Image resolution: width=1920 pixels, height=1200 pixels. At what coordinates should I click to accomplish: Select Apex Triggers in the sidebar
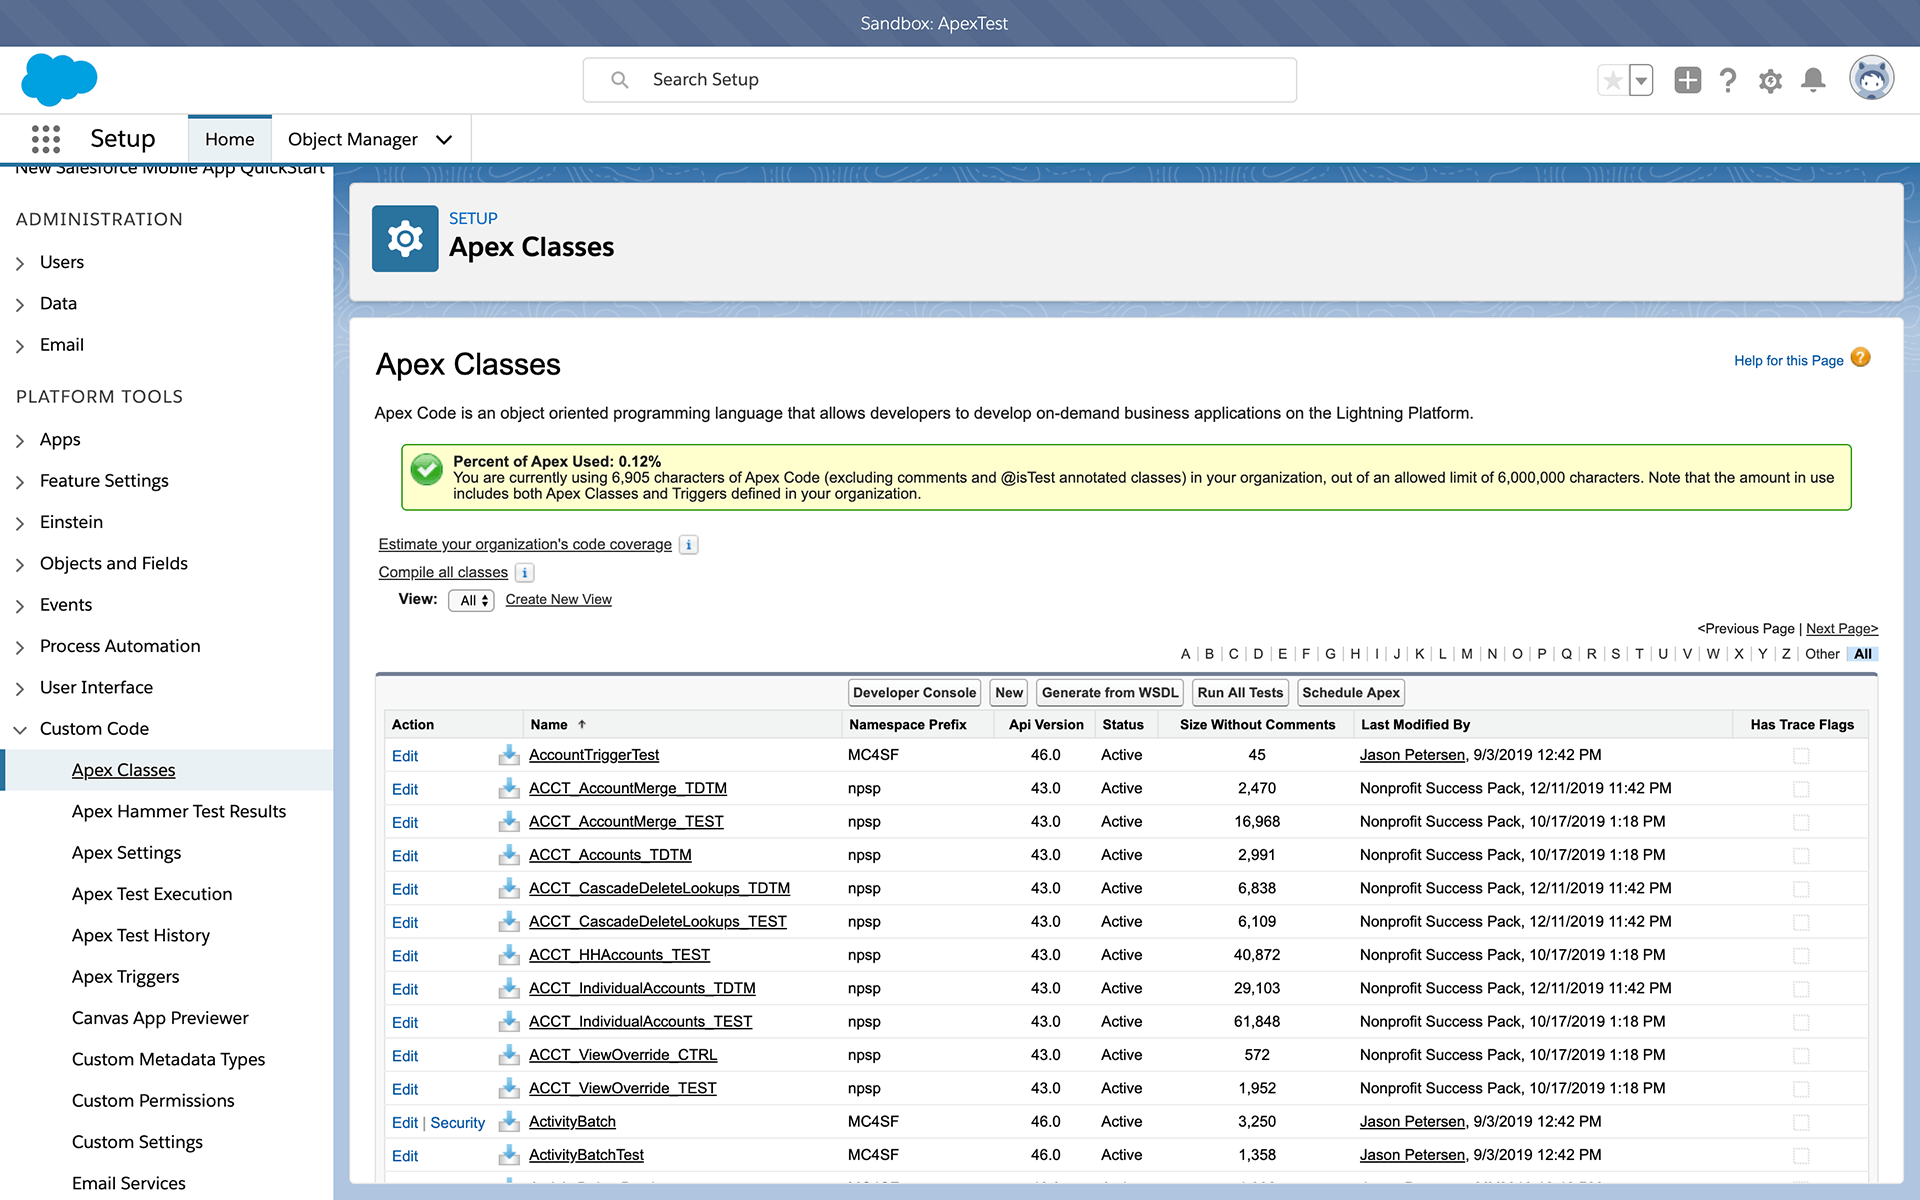[125, 977]
